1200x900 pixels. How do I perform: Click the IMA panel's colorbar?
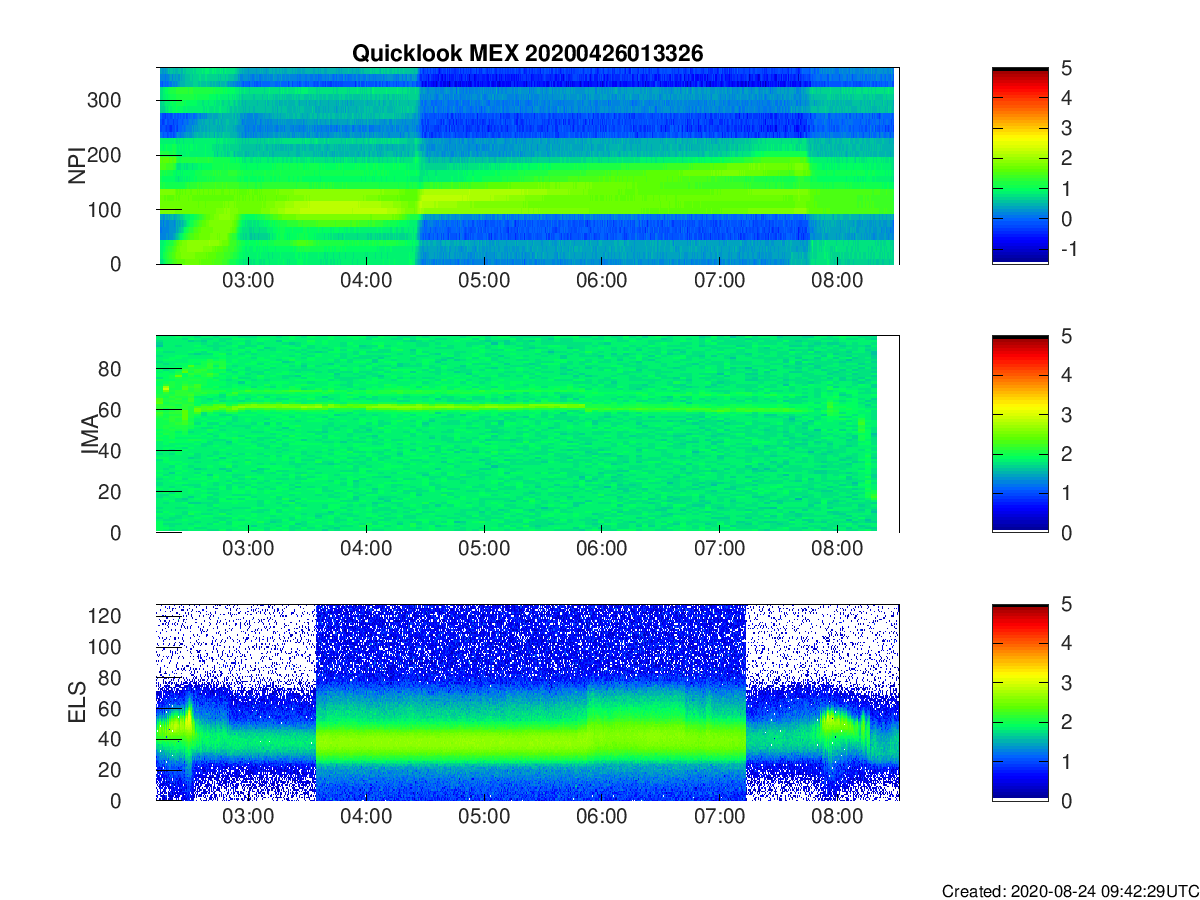point(1020,434)
